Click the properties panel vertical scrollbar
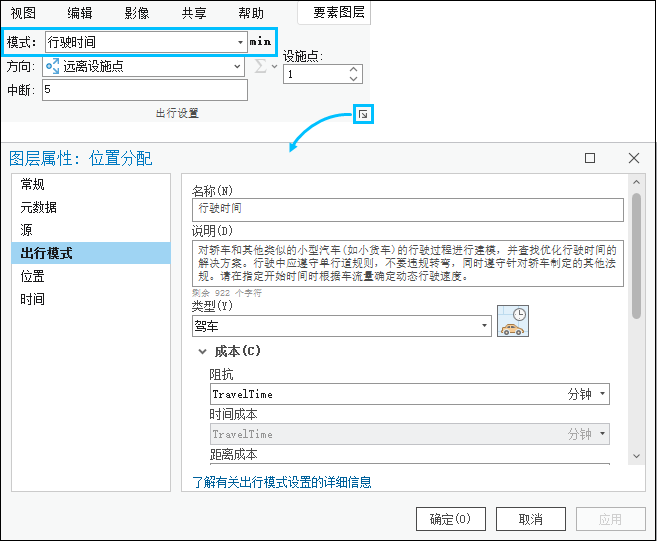 pyautogui.click(x=636, y=256)
